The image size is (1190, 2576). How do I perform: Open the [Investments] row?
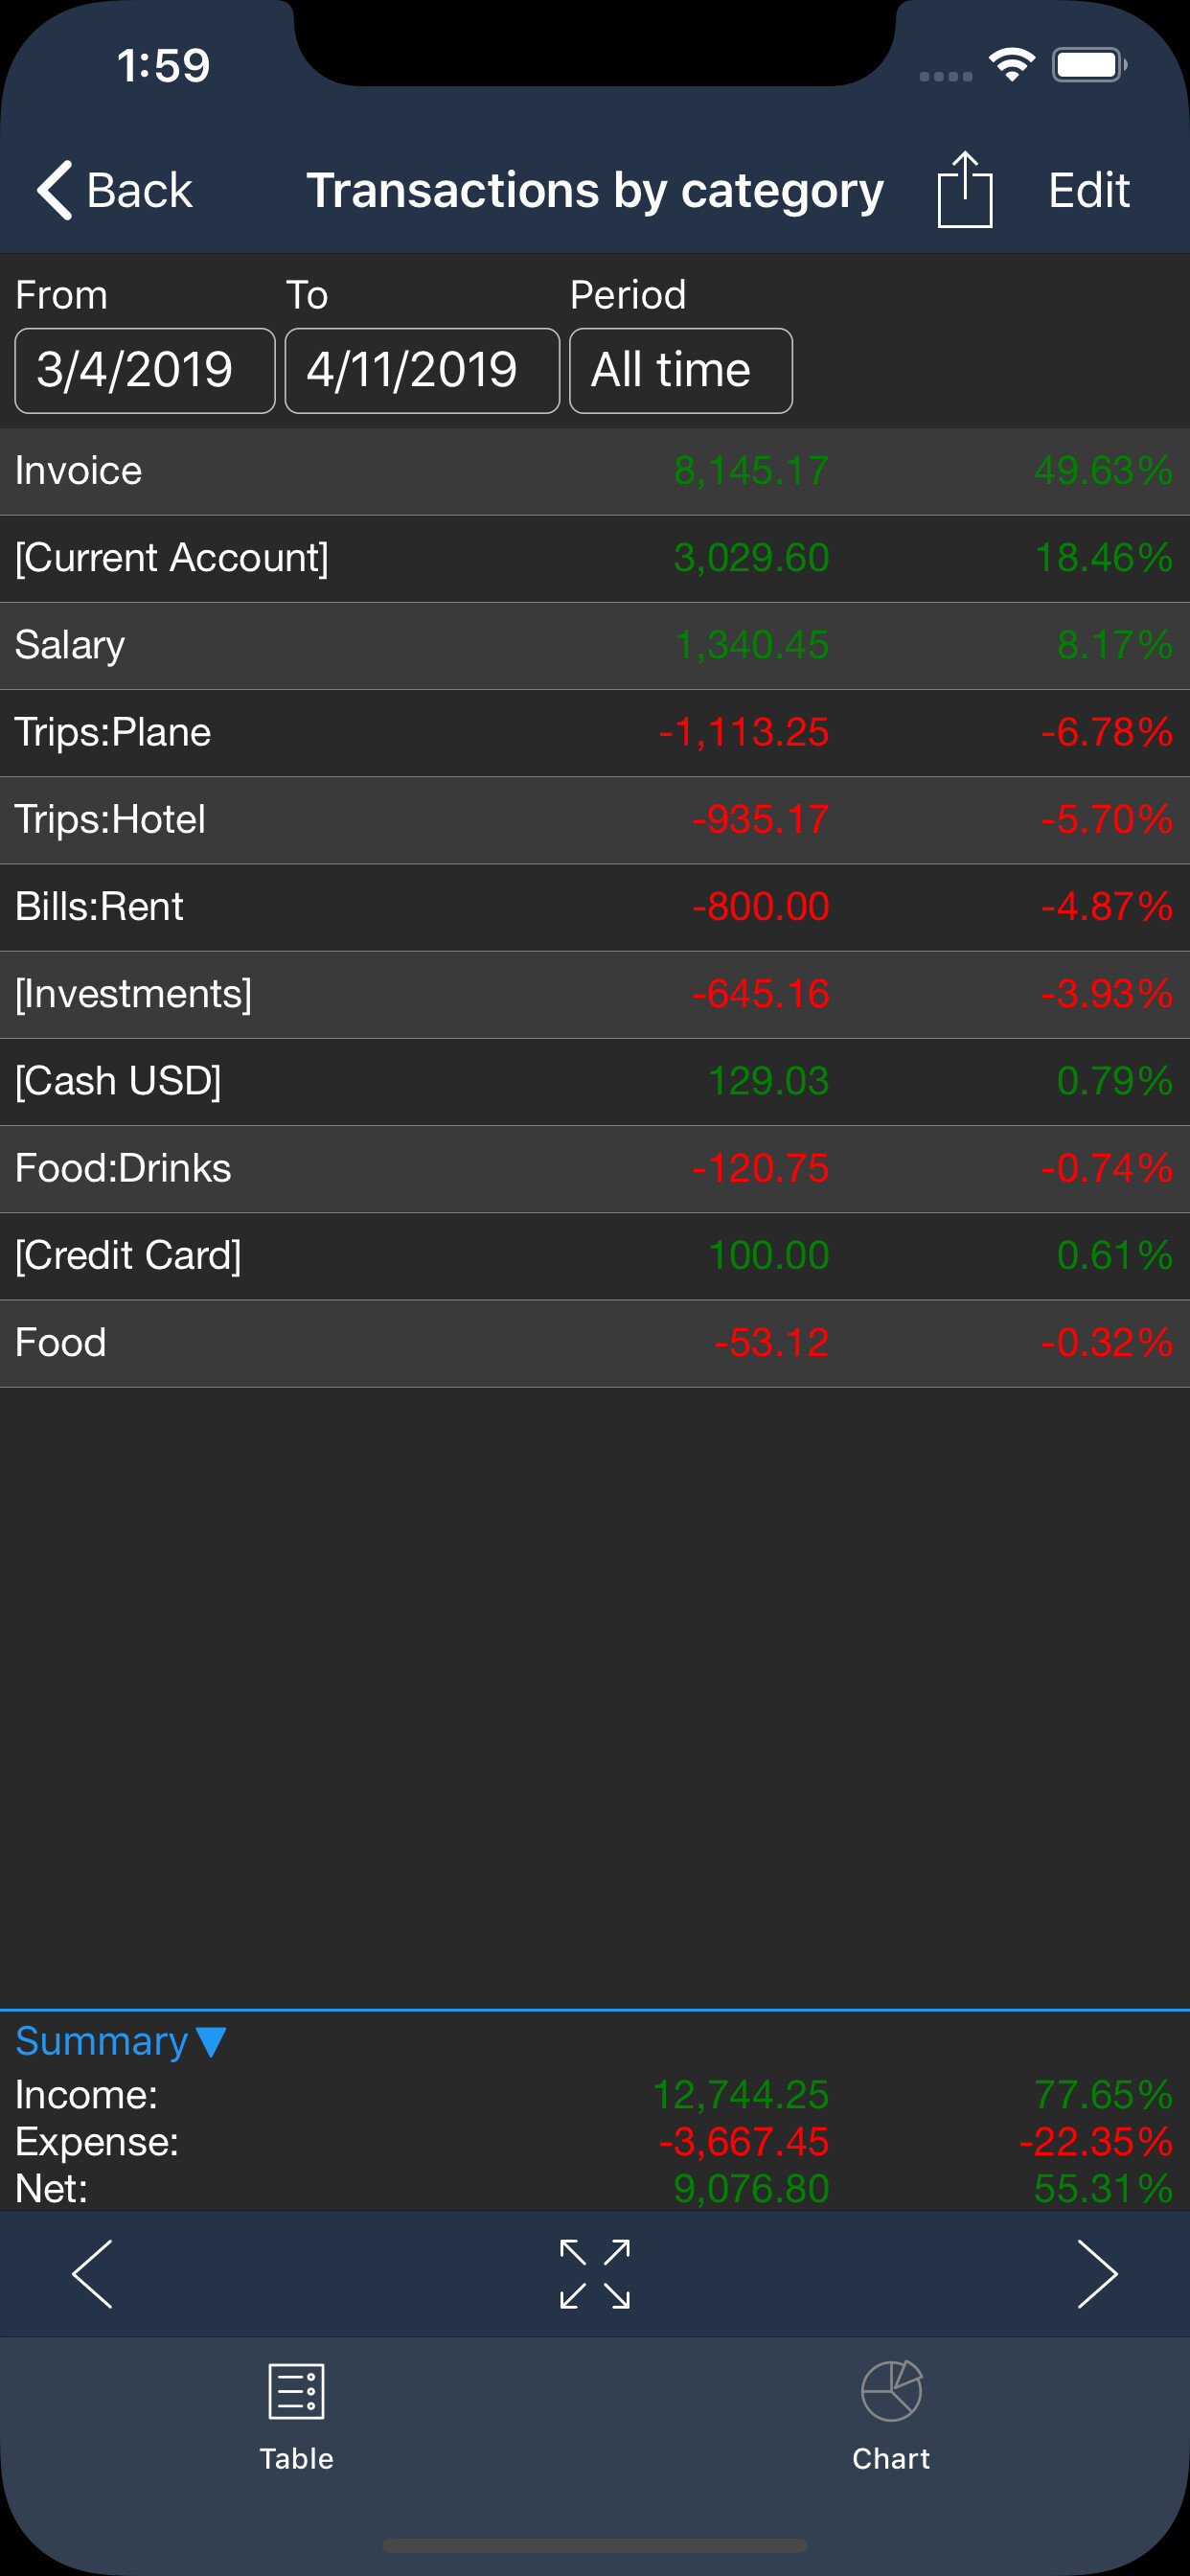tap(595, 994)
